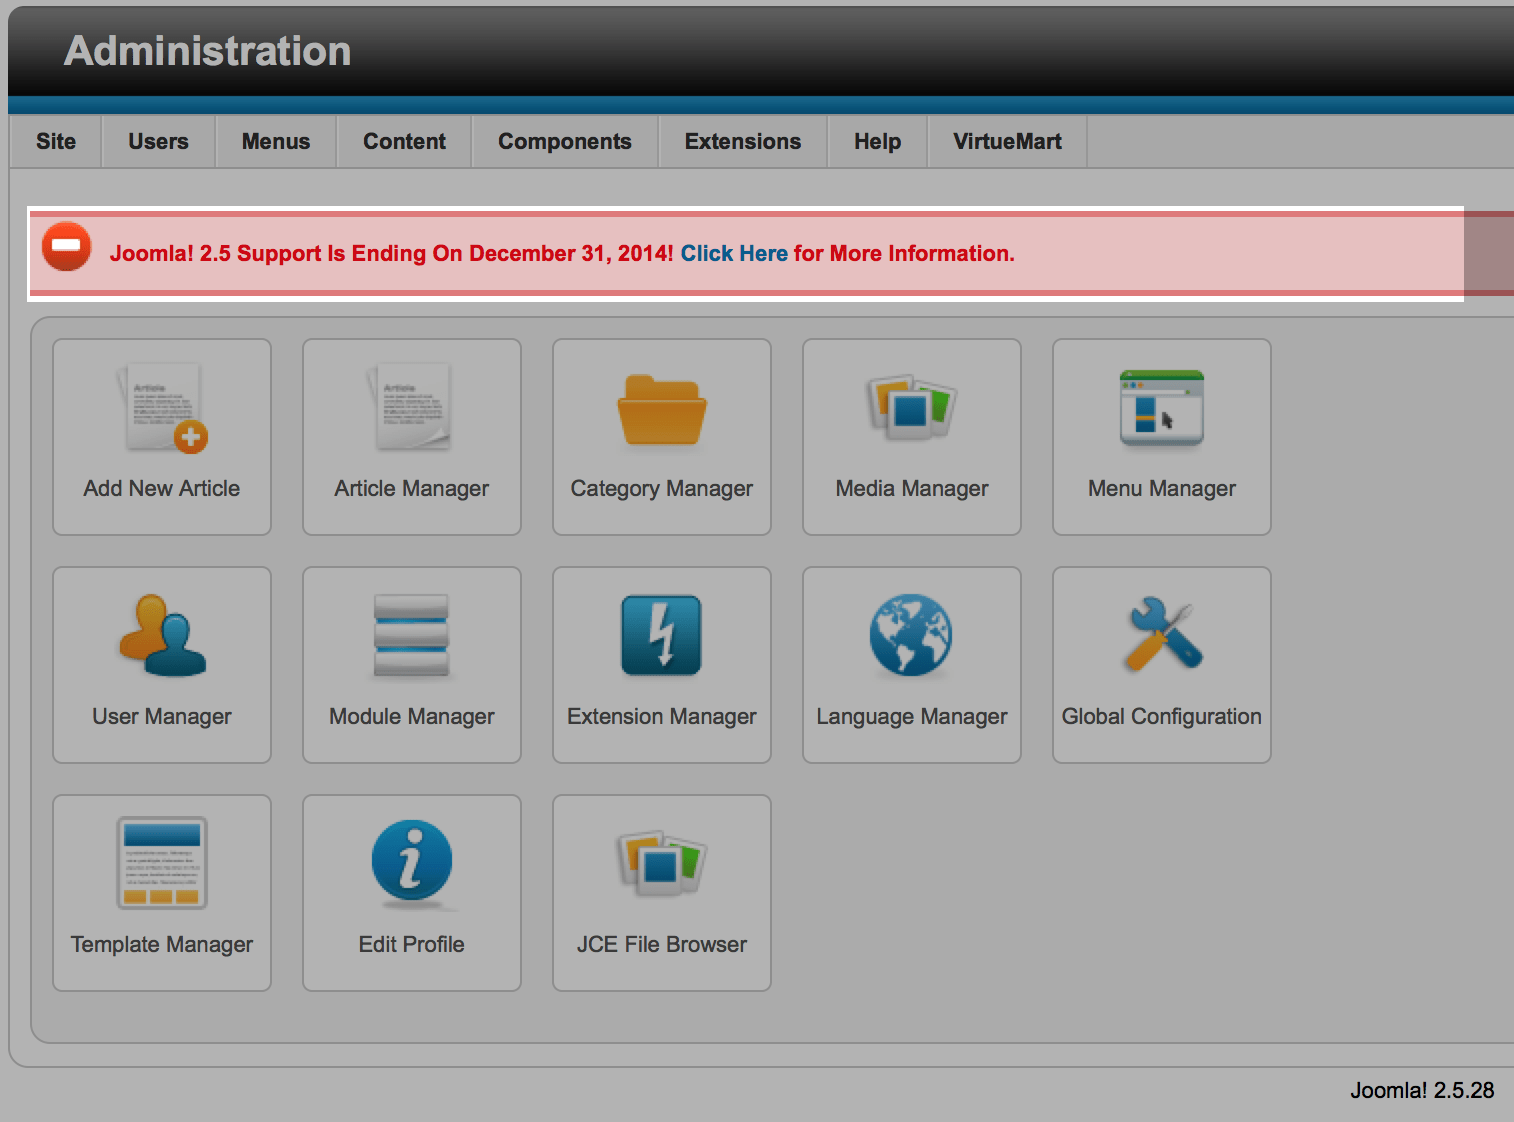Open the Content menu
1514x1122 pixels.
pyautogui.click(x=404, y=142)
